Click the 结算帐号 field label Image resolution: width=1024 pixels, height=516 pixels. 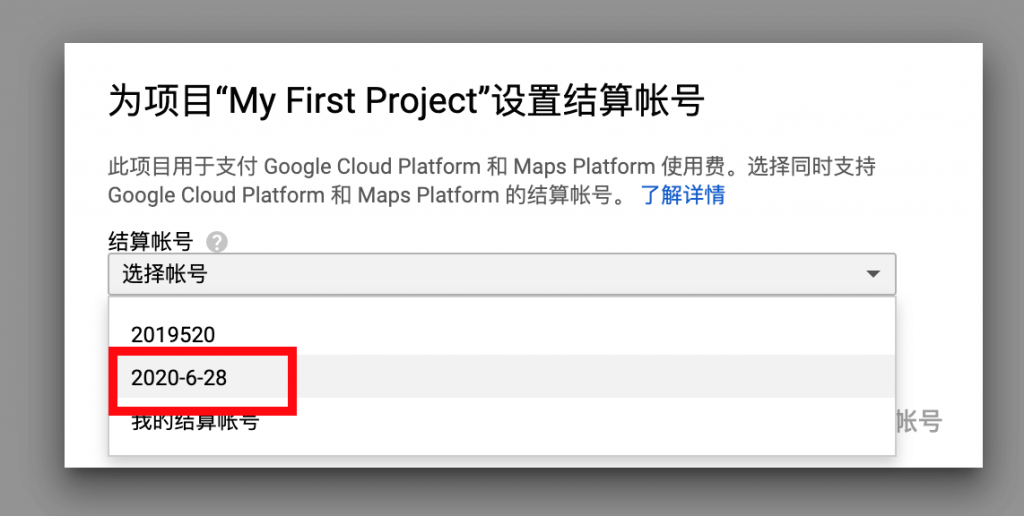click(150, 242)
